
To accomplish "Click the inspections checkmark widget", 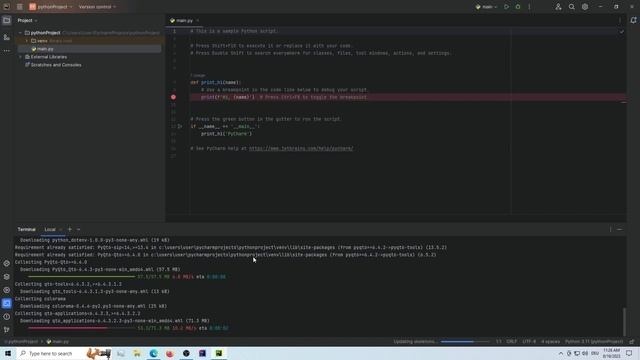I will tap(622, 31).
